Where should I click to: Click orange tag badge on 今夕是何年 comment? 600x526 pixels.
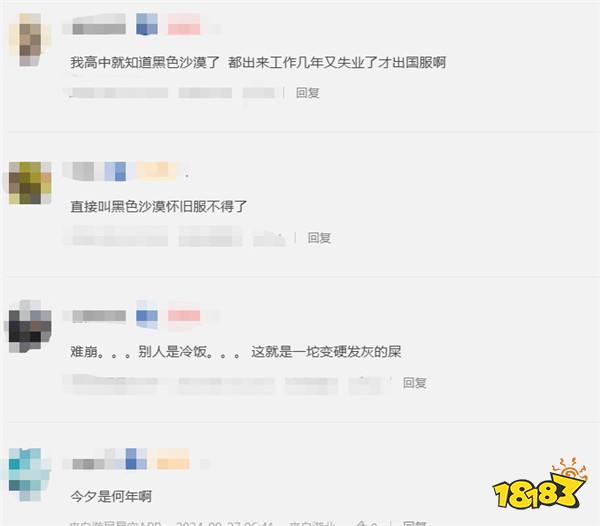(173, 459)
